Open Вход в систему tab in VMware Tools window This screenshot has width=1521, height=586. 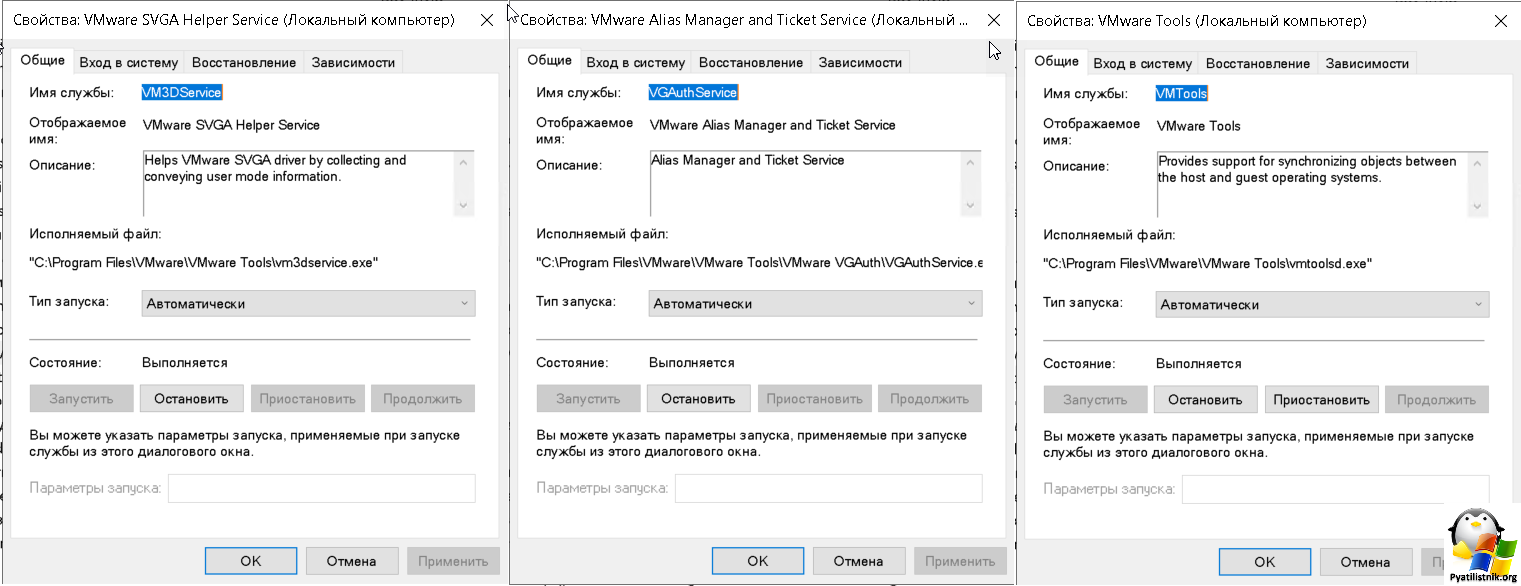[x=1142, y=63]
